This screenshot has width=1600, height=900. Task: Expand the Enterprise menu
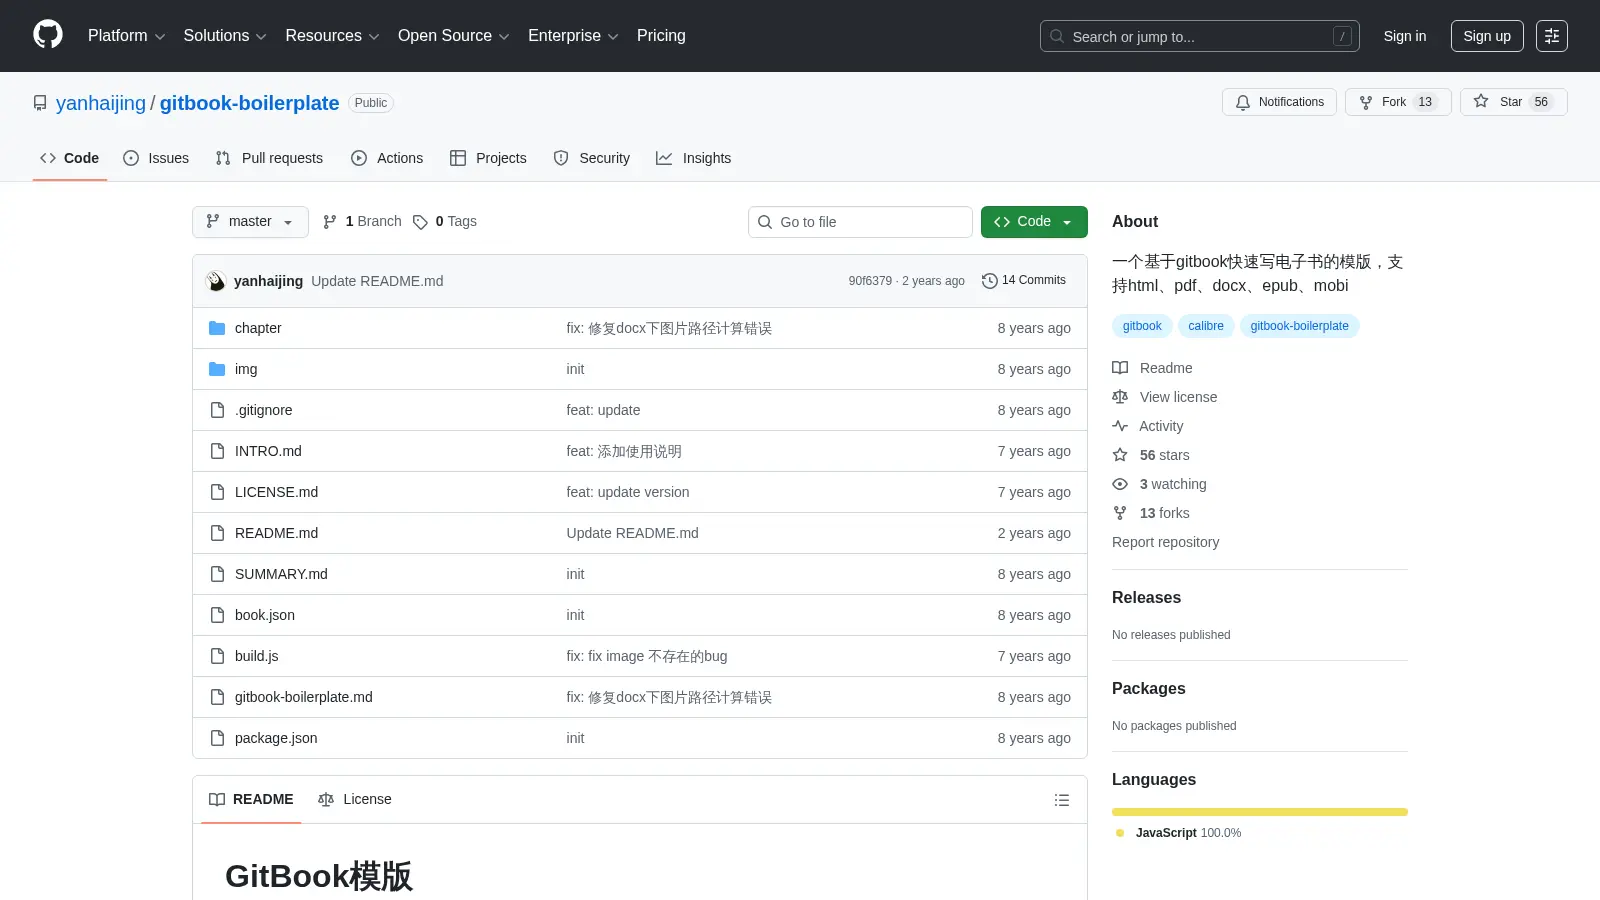(573, 36)
